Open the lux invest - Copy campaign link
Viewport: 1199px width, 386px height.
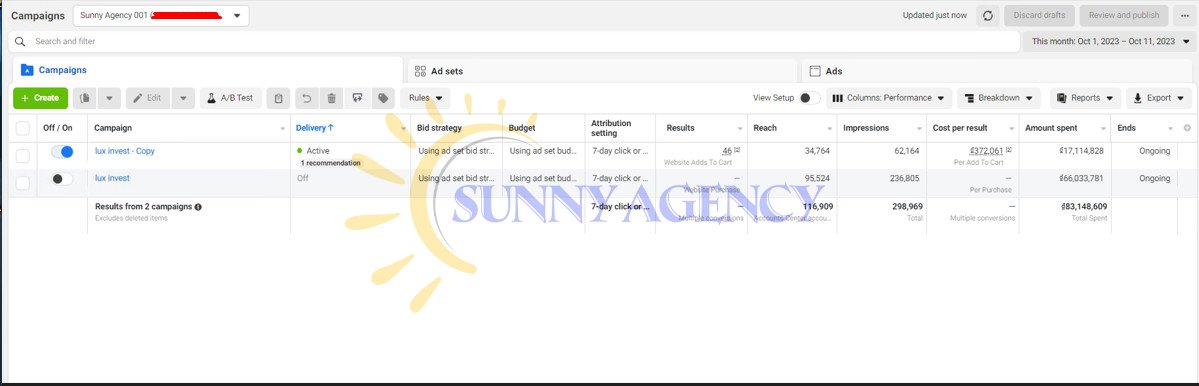tap(125, 151)
